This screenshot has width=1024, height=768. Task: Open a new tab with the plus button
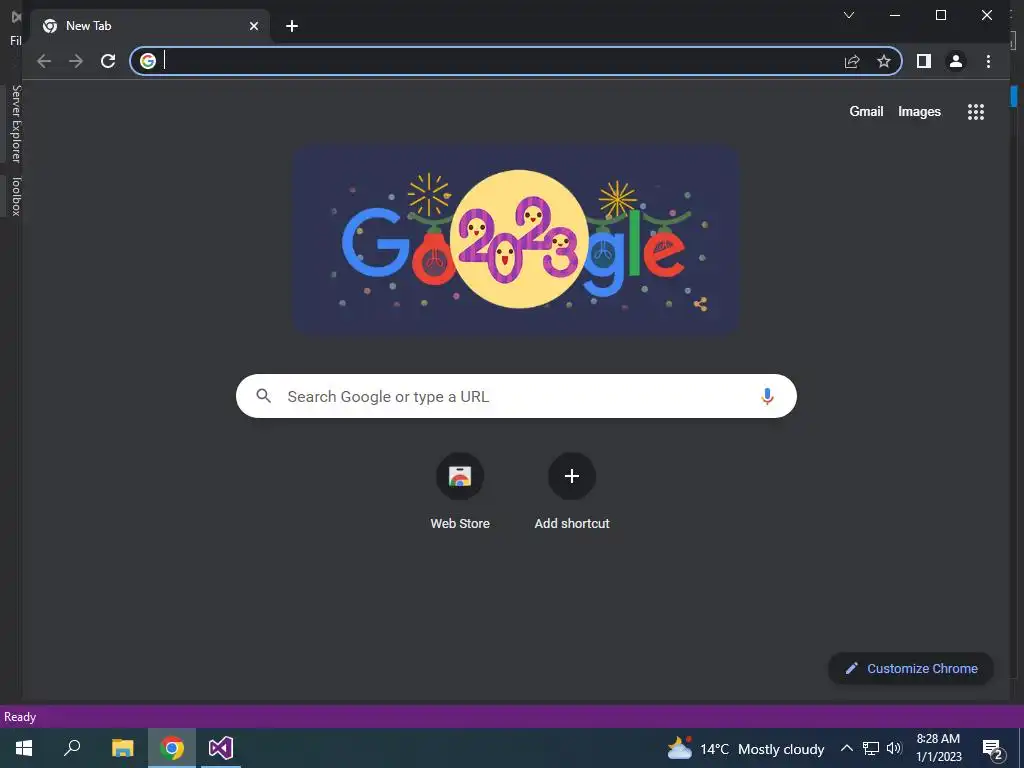[292, 26]
